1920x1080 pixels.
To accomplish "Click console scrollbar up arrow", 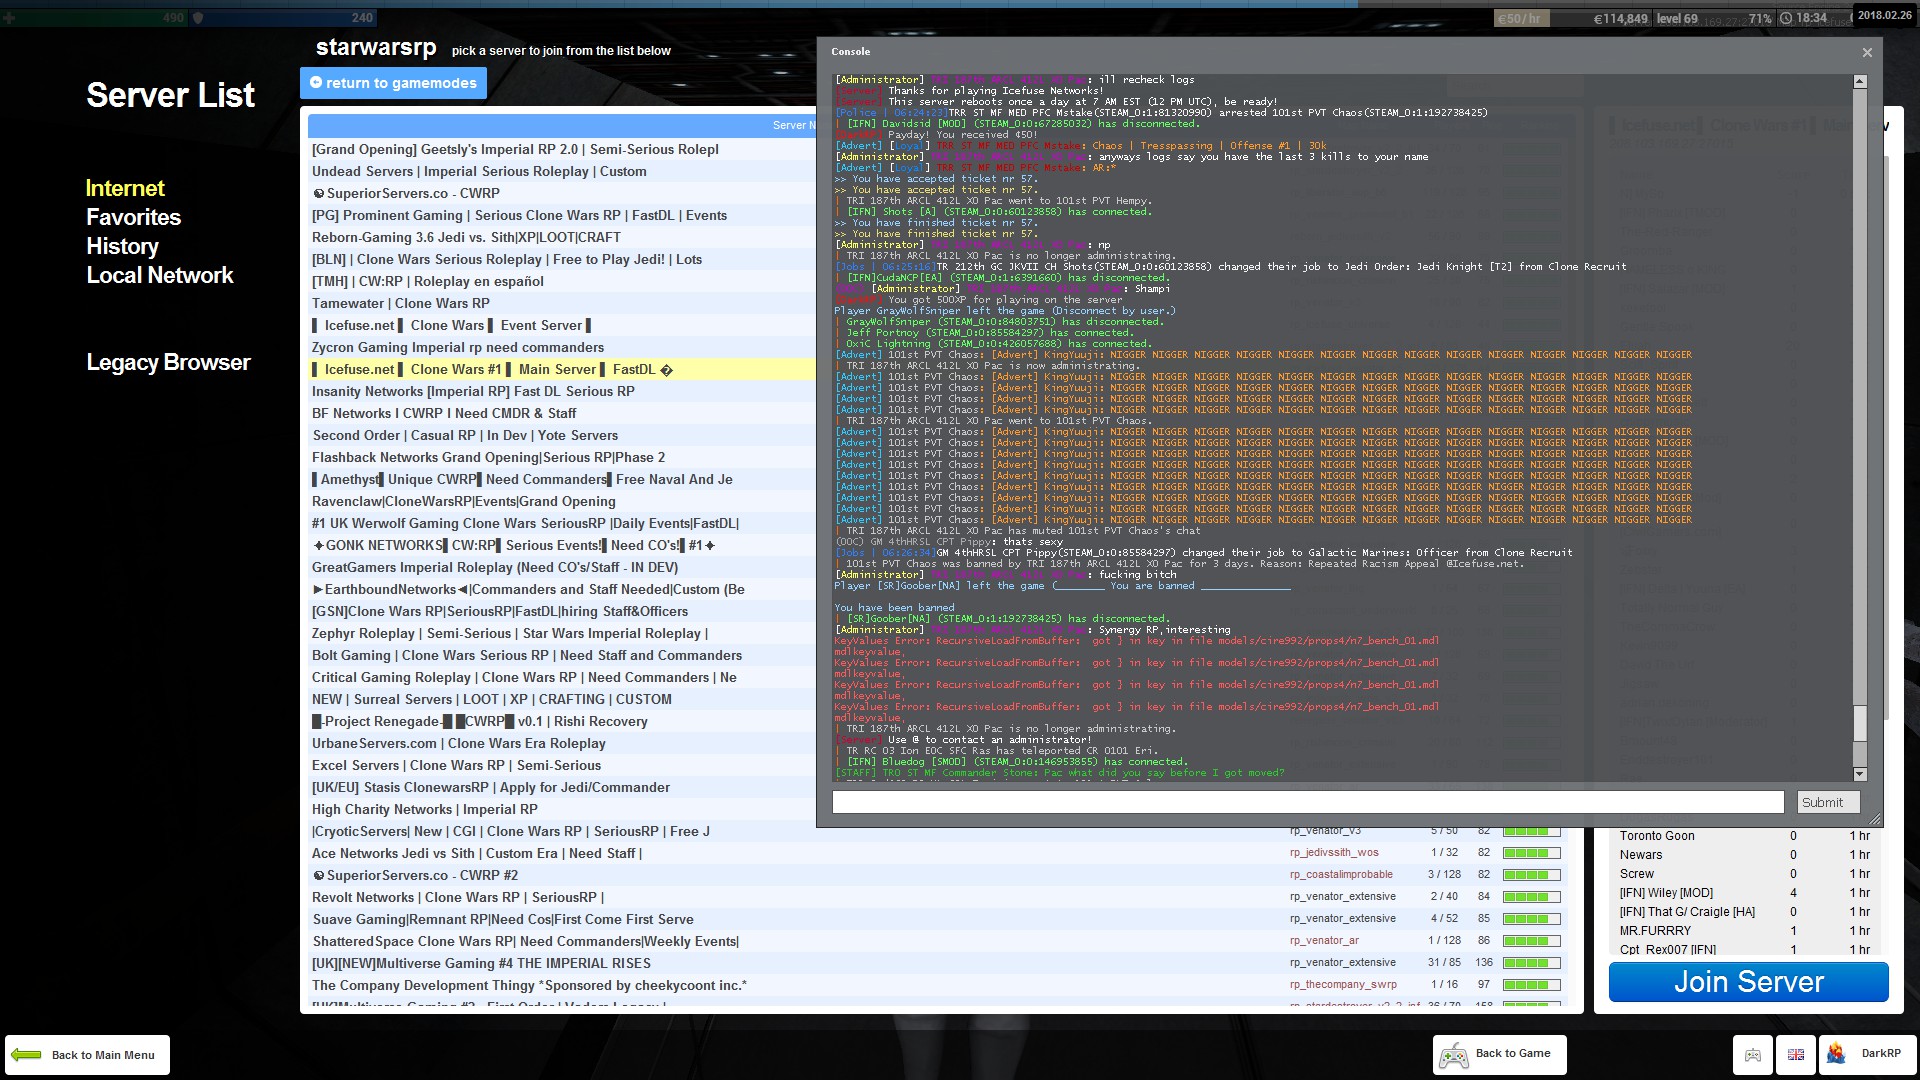I will click(x=1860, y=81).
